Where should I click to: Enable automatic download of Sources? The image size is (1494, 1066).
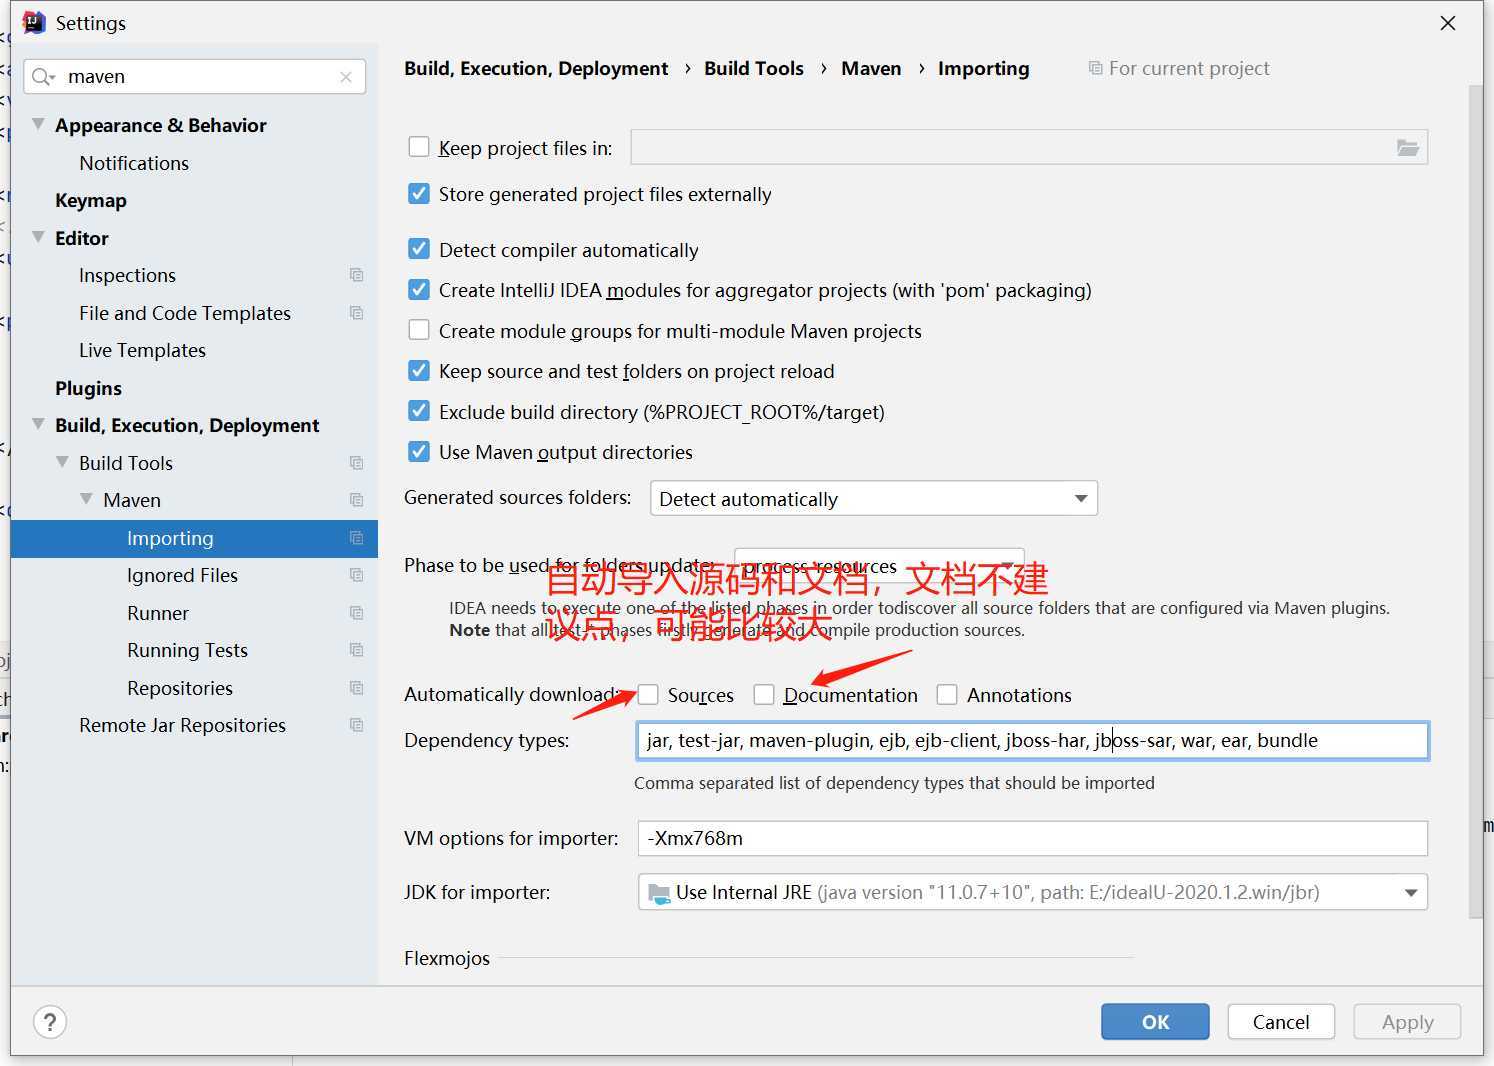648,694
